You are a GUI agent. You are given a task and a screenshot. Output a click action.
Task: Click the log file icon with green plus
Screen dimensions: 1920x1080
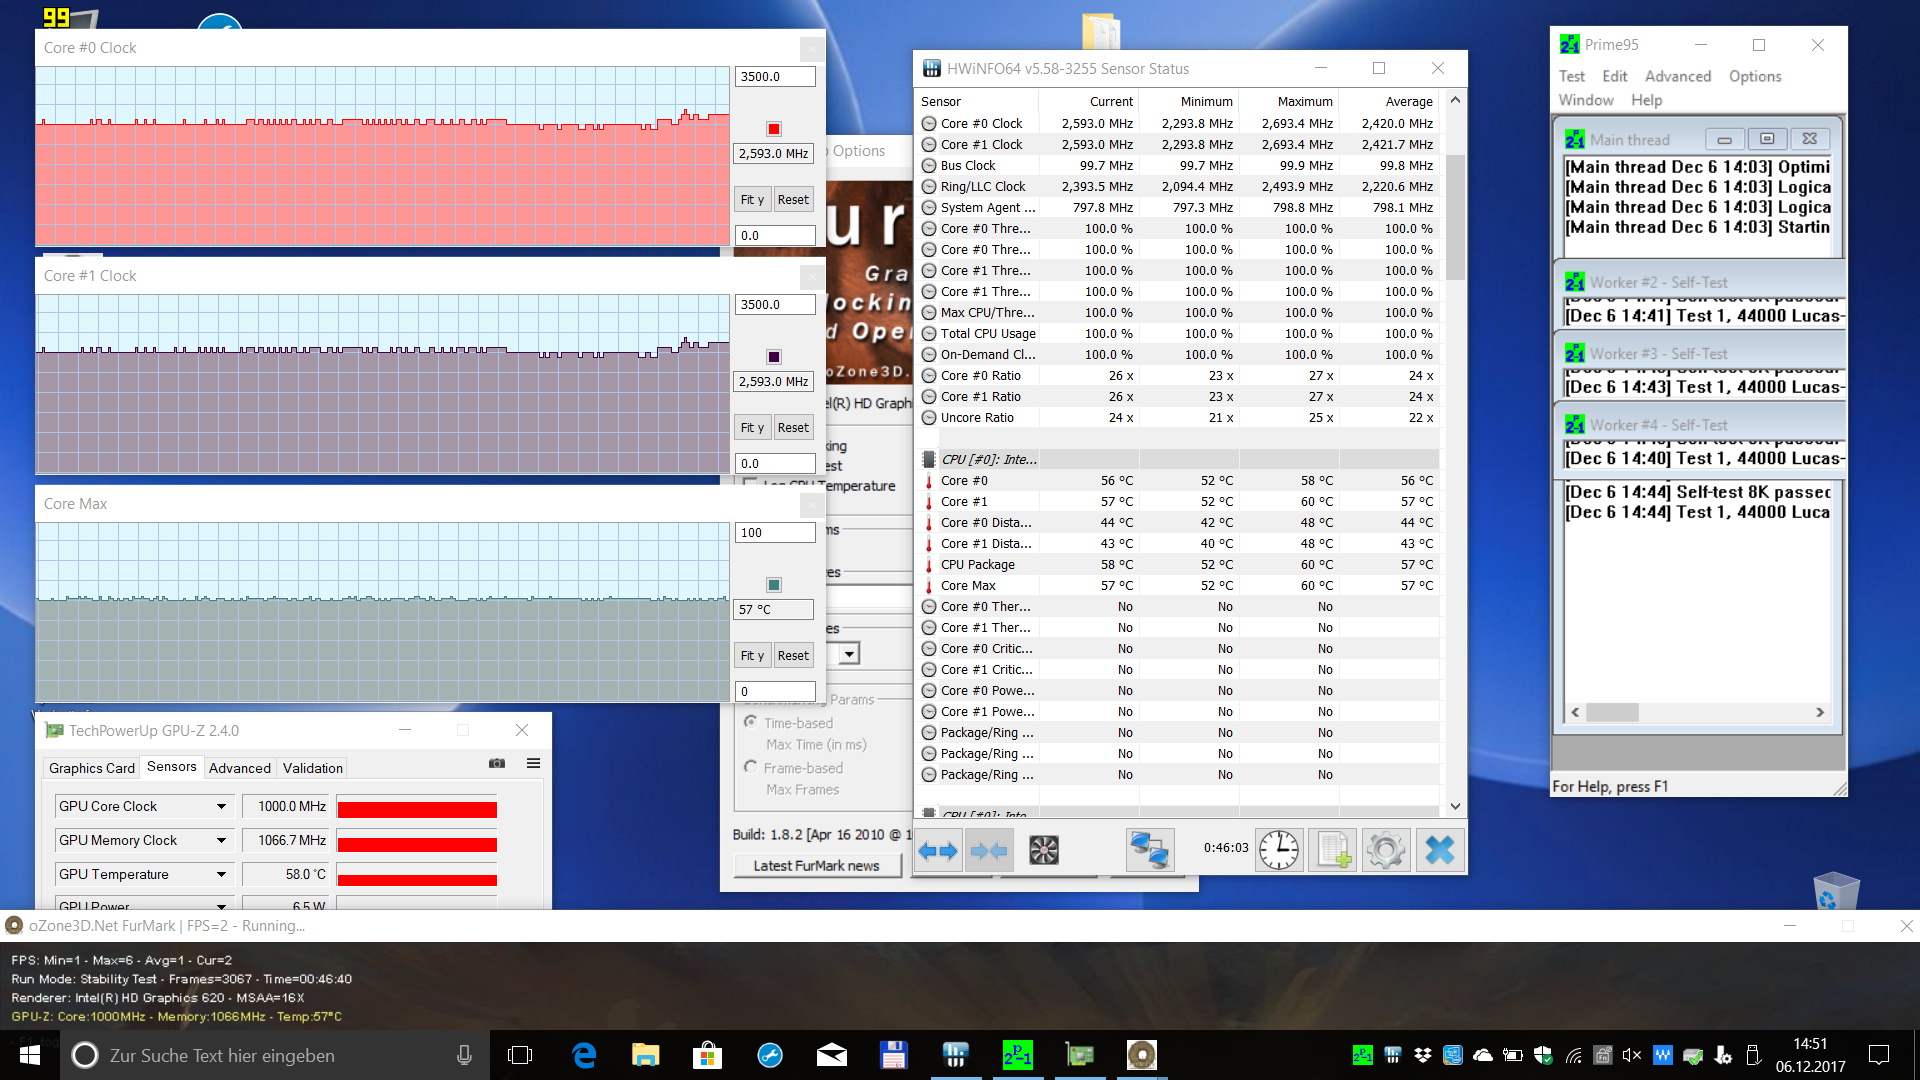tap(1333, 851)
